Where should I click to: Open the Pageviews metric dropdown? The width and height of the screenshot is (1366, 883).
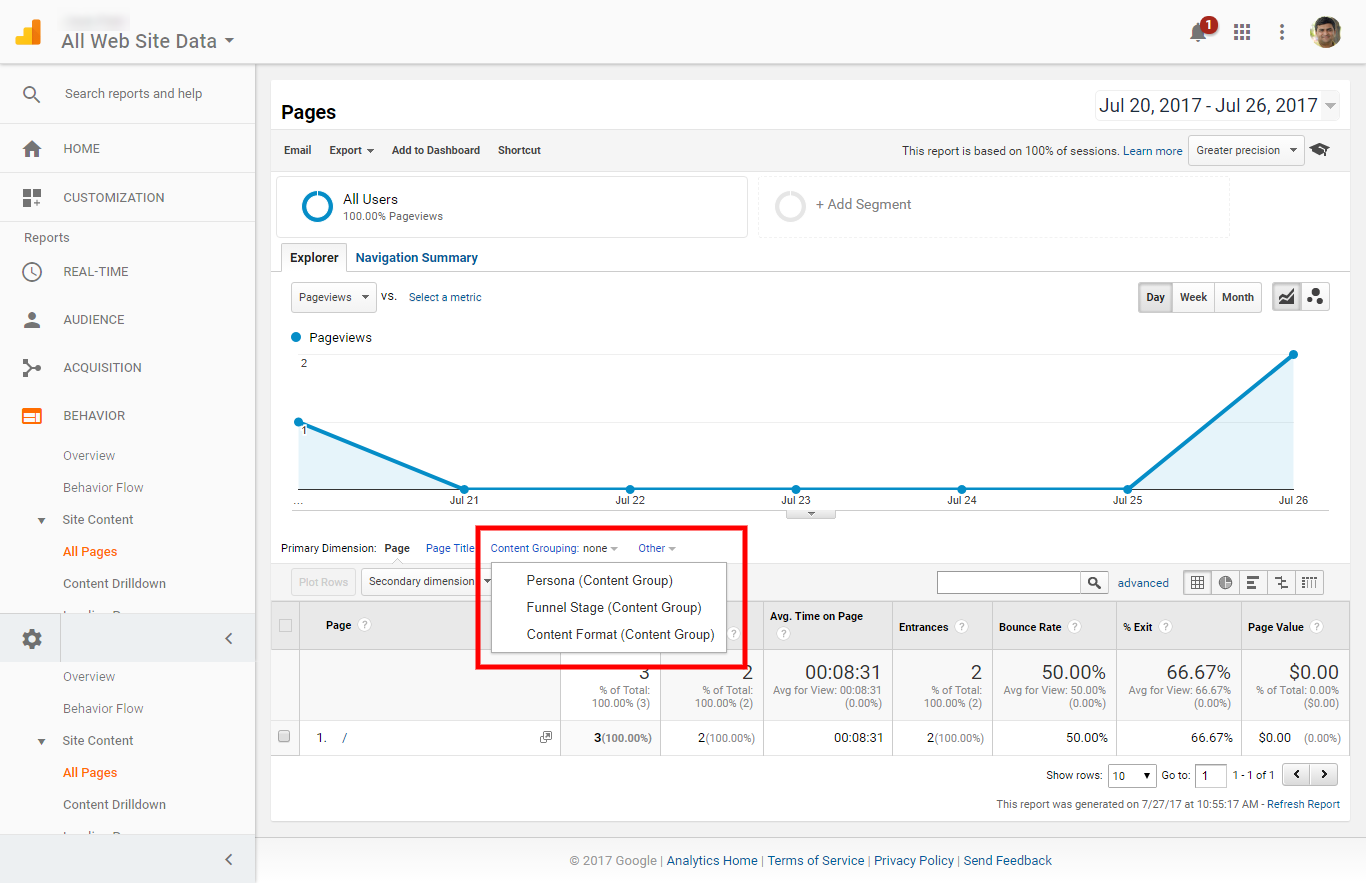pos(334,297)
